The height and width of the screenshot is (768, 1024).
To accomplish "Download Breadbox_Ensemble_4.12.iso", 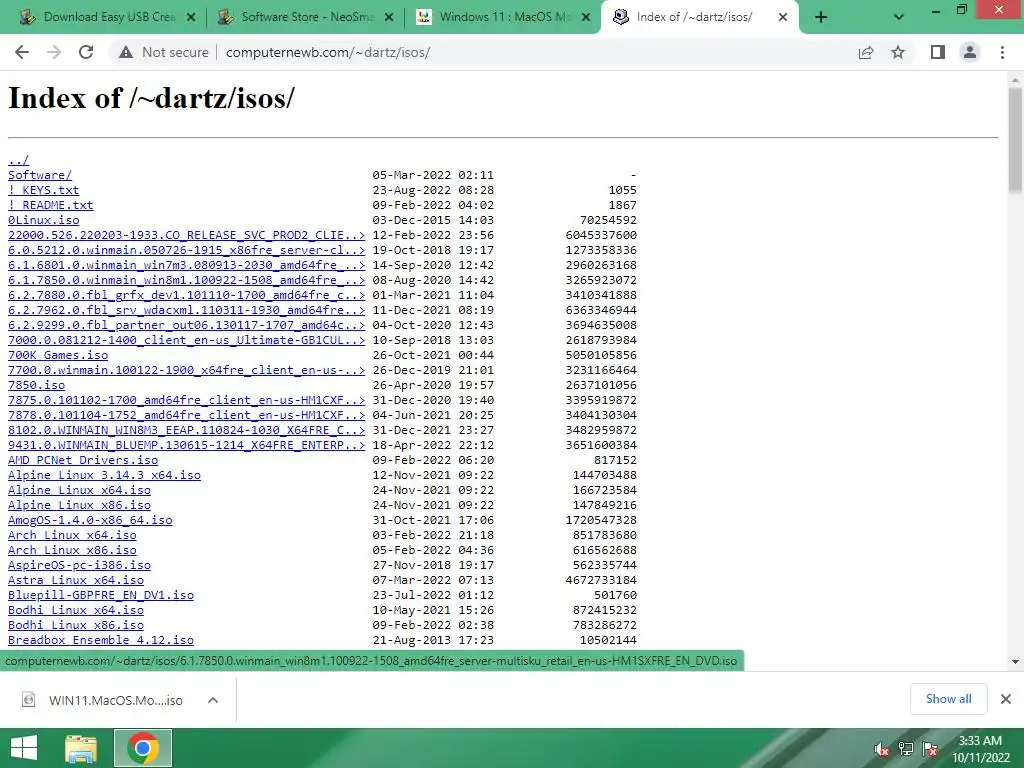I will (x=101, y=641).
